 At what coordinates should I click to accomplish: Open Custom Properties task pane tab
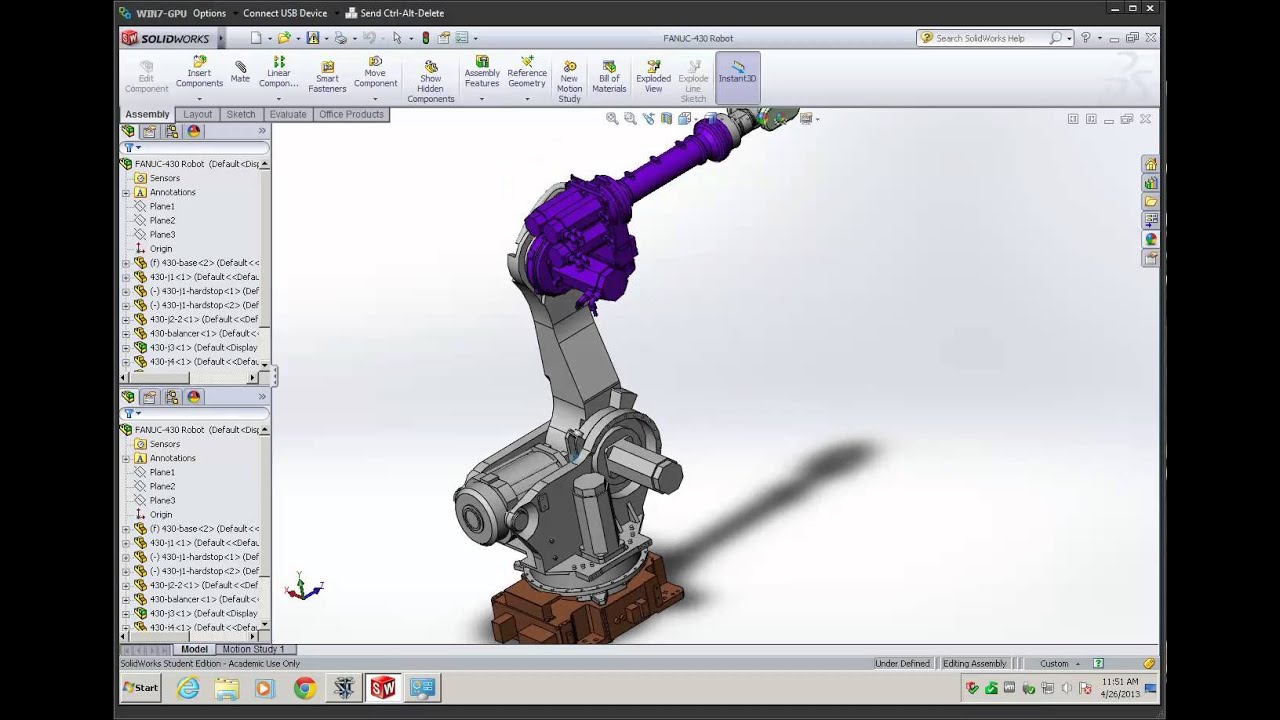tap(1151, 258)
